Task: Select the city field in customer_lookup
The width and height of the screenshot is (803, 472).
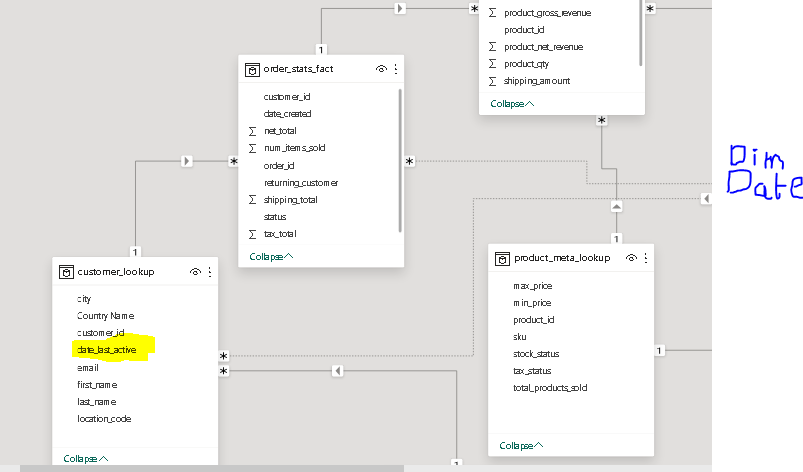Action: pyautogui.click(x=84, y=299)
